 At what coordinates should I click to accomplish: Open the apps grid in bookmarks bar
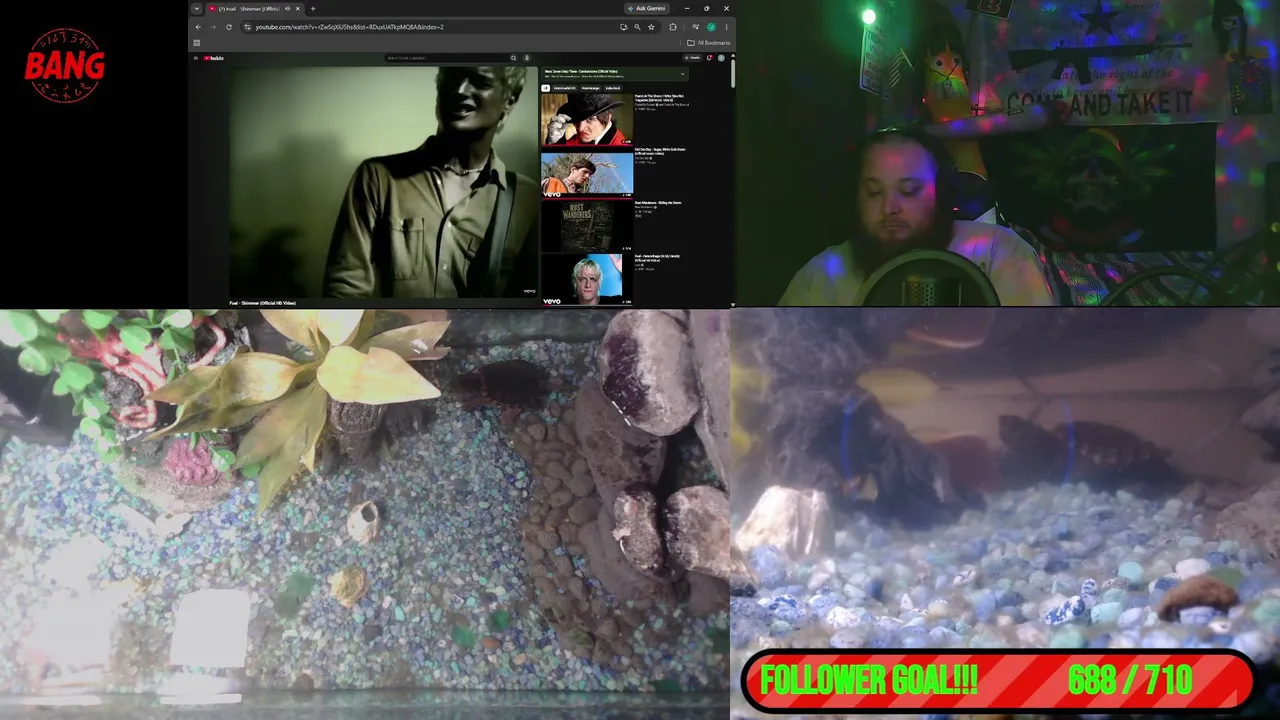point(197,43)
